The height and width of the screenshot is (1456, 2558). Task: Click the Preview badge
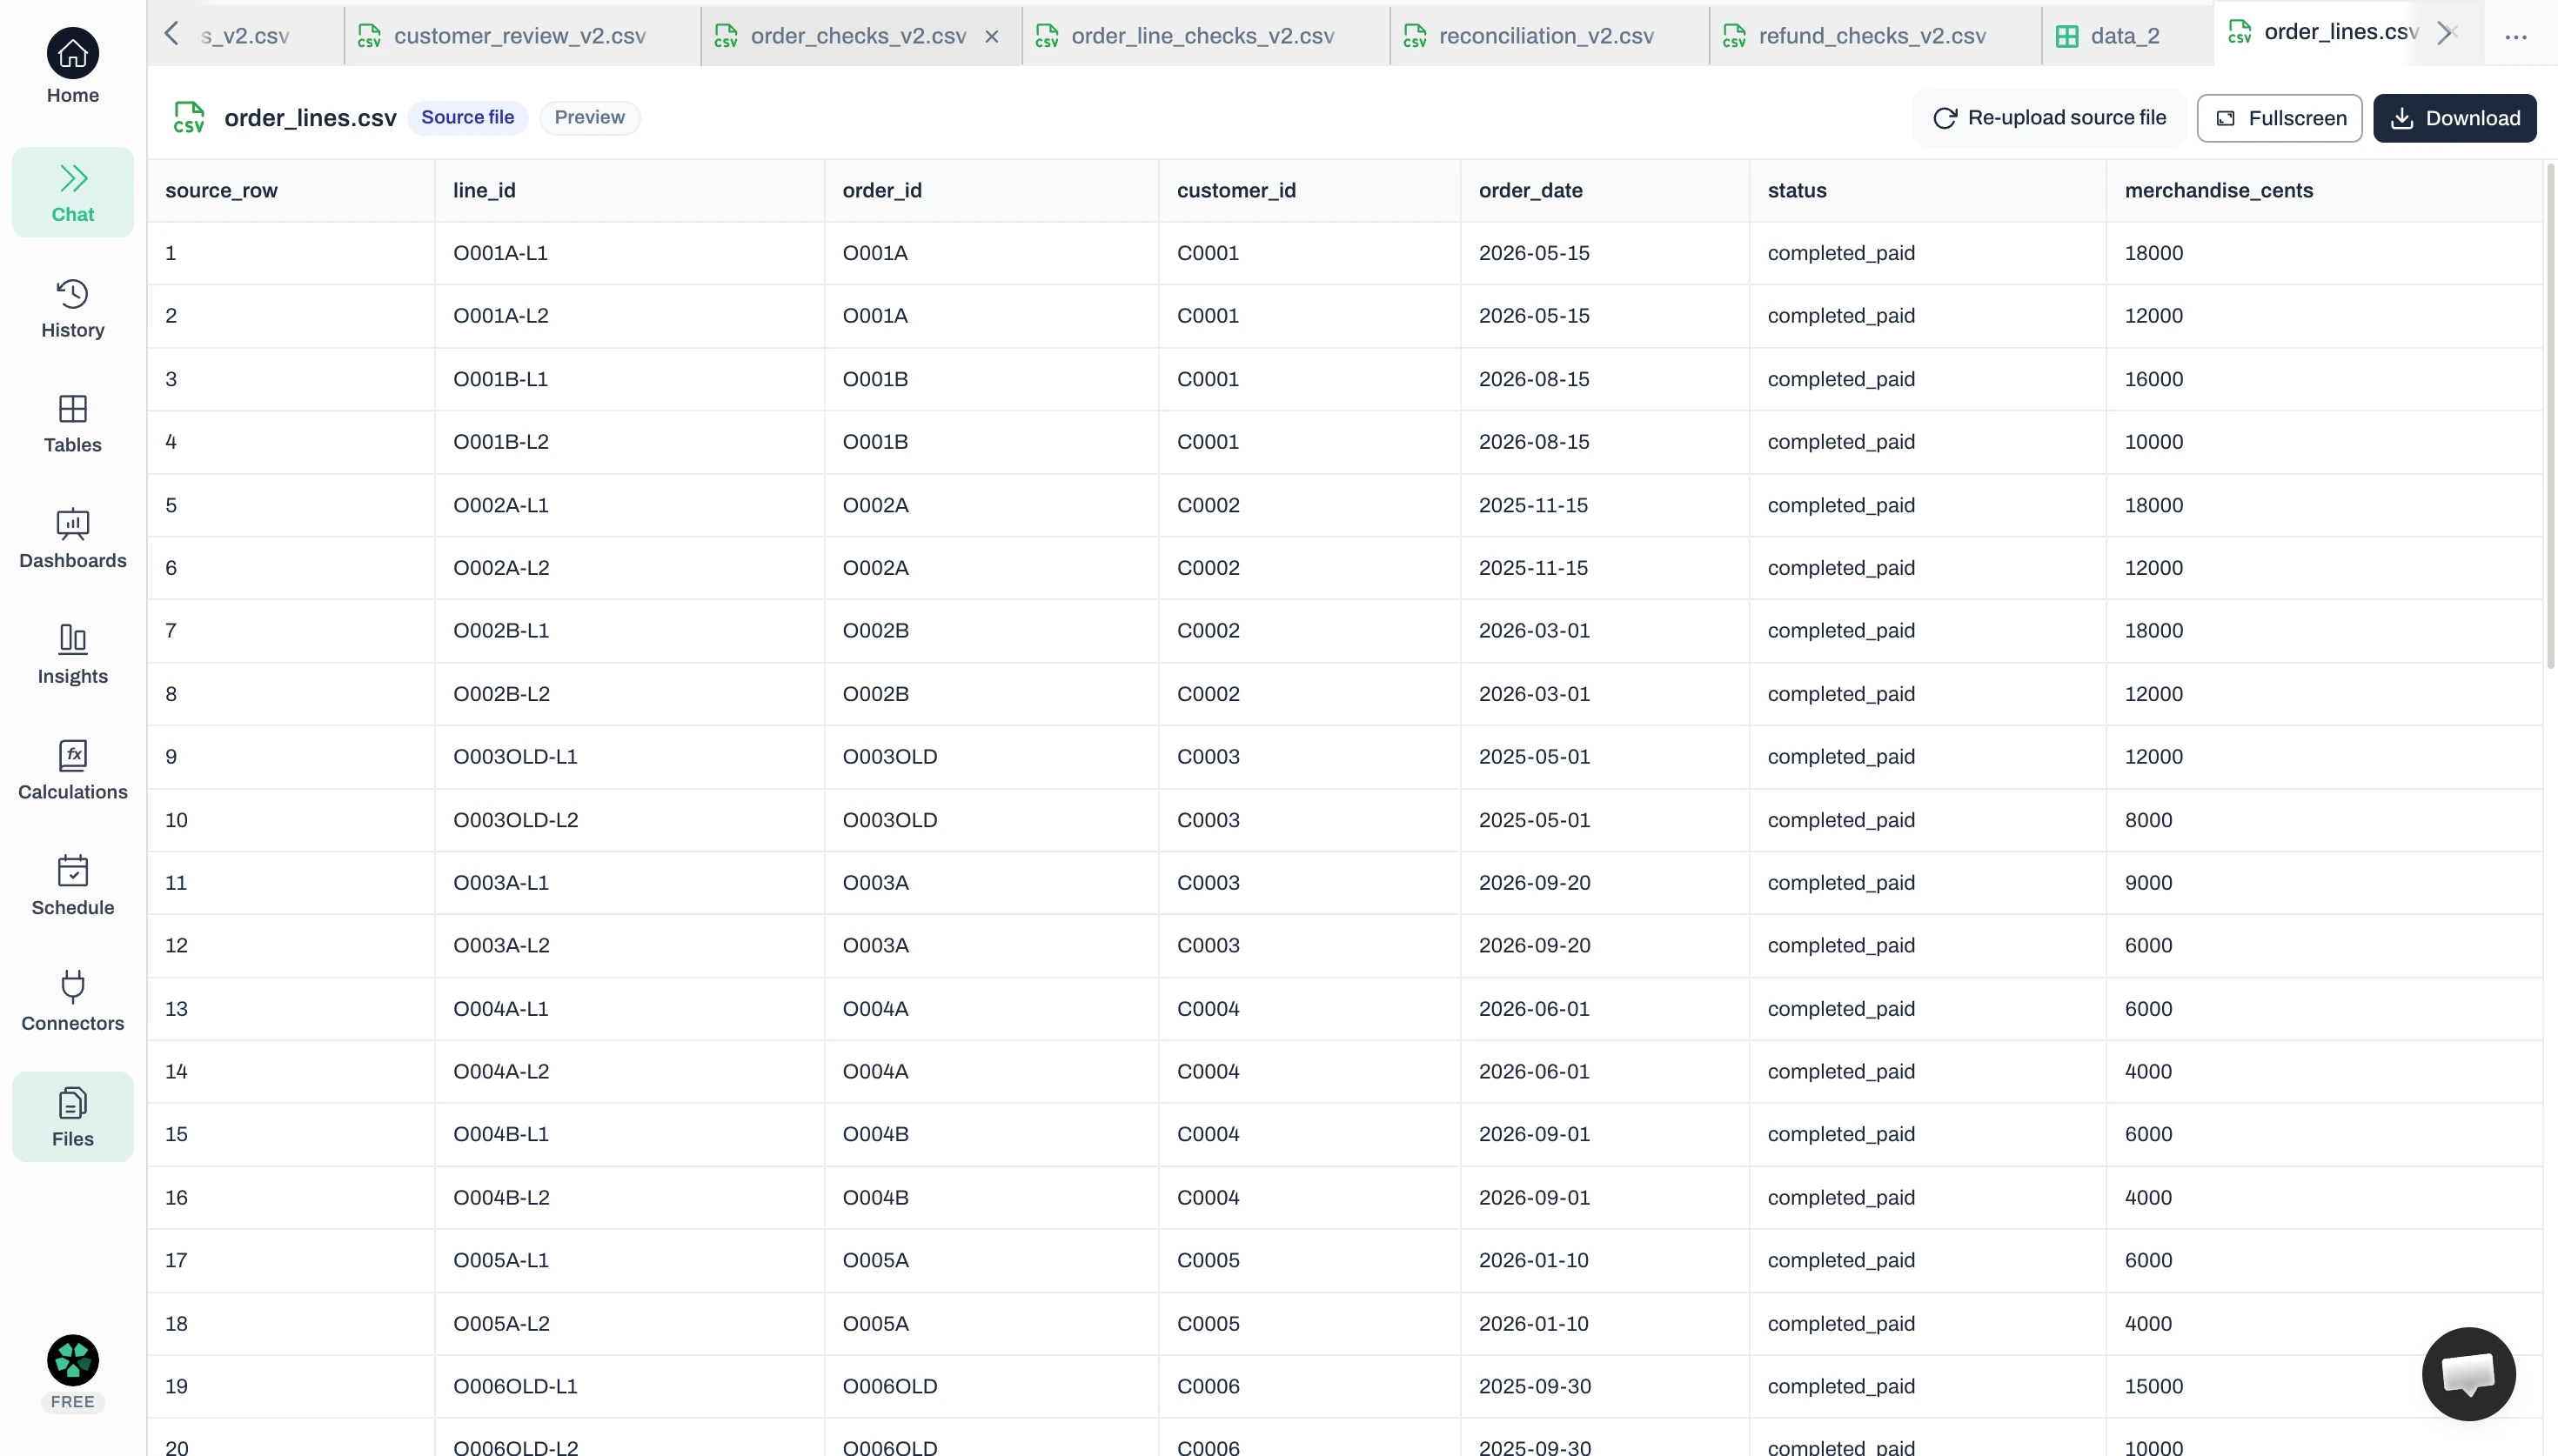coord(589,117)
